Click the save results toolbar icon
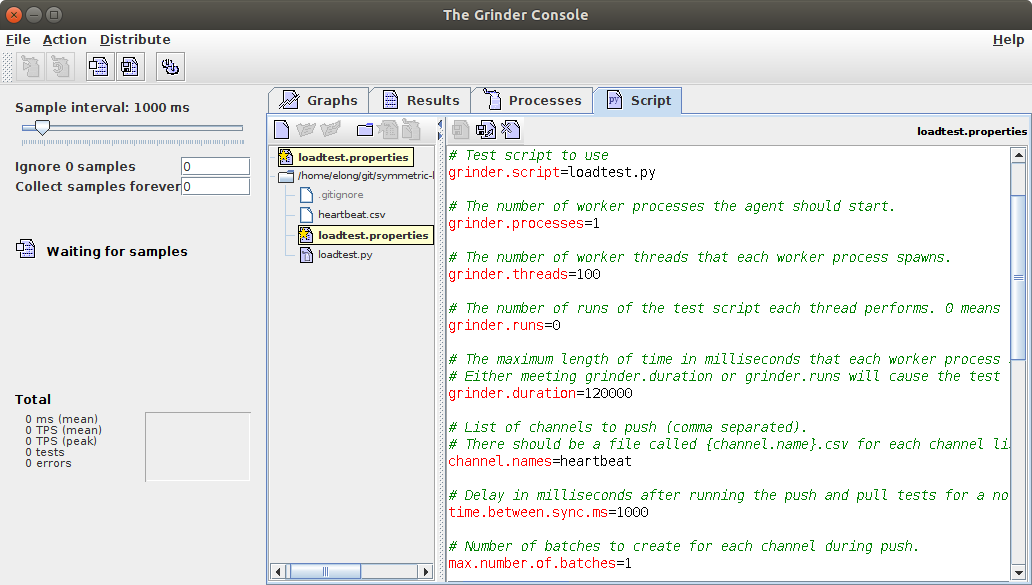 point(130,66)
